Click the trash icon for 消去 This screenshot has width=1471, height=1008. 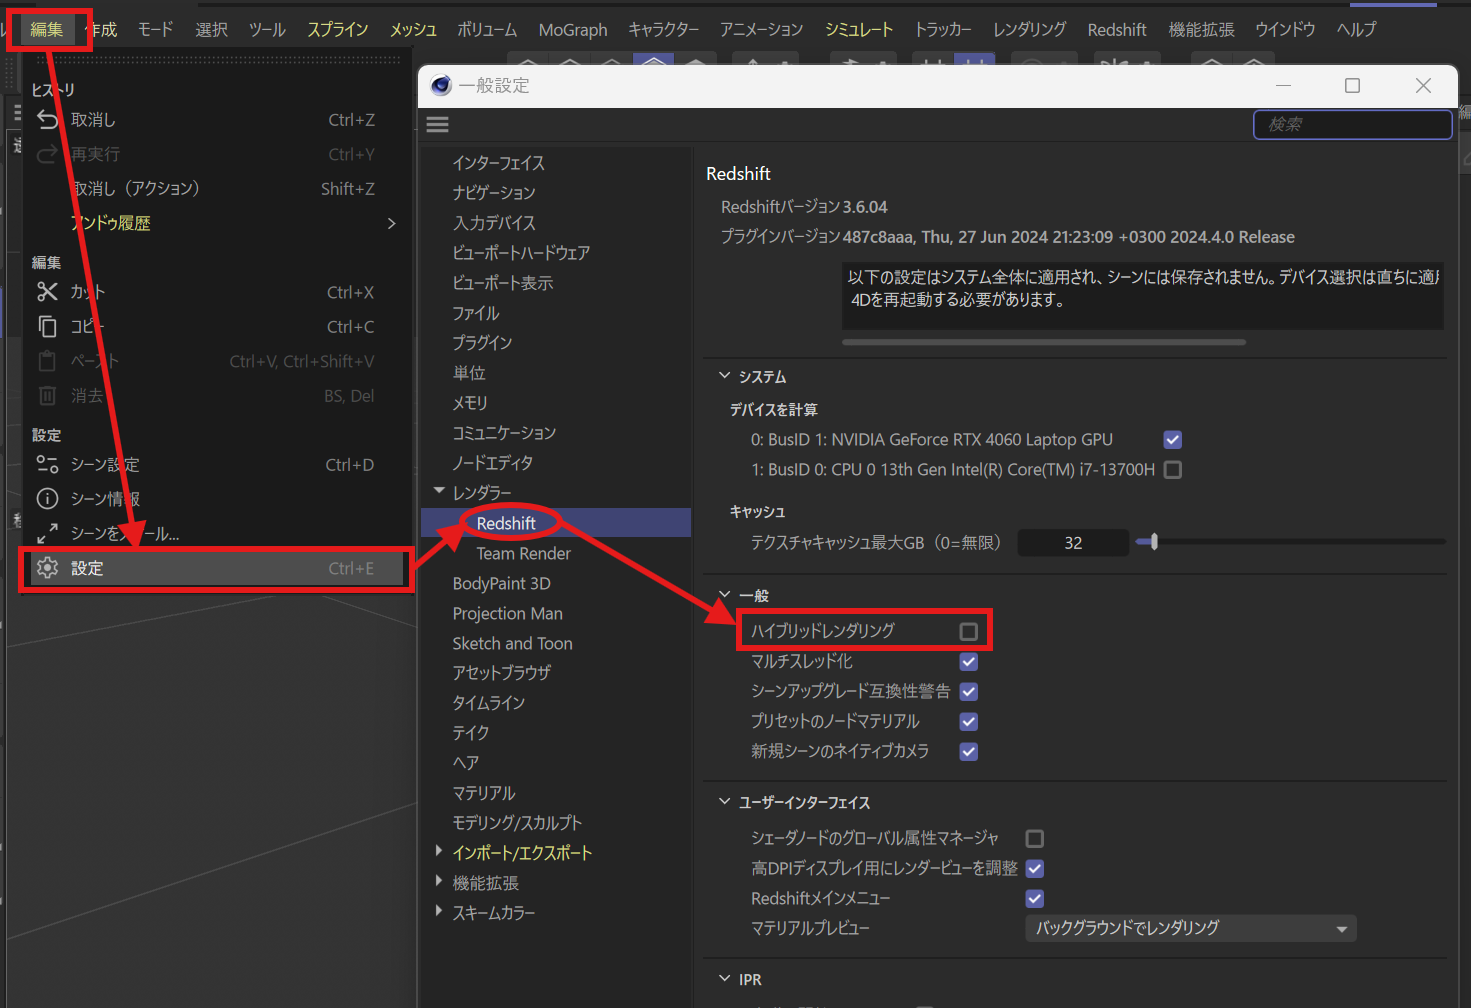[x=47, y=395]
